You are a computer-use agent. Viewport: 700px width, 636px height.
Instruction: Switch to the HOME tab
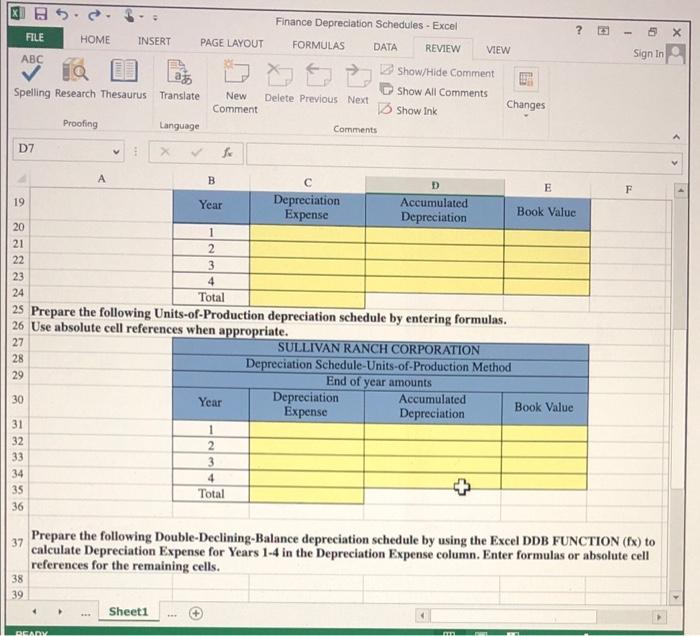point(95,40)
